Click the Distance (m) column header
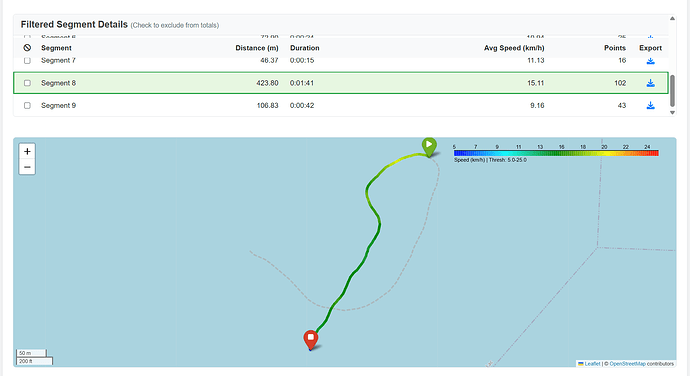This screenshot has height=376, width=690. (257, 48)
